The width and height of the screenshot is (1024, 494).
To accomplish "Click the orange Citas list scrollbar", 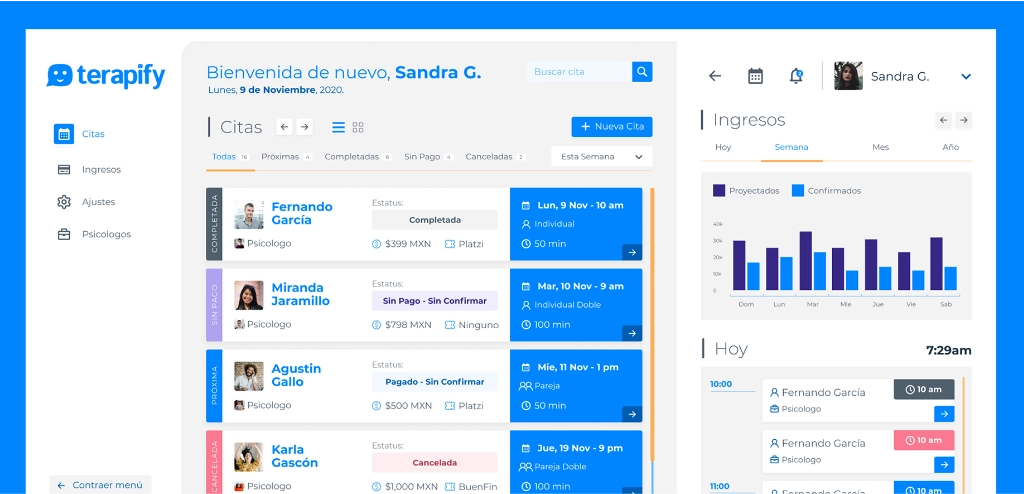I will [652, 325].
